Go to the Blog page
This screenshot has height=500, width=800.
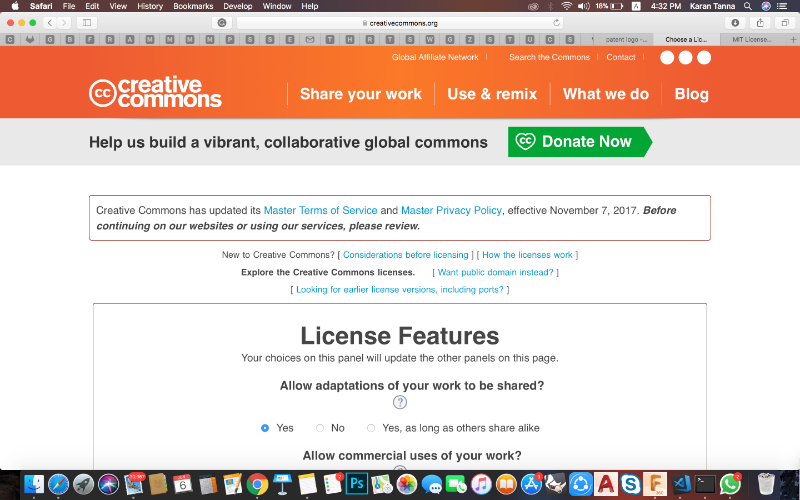click(691, 94)
